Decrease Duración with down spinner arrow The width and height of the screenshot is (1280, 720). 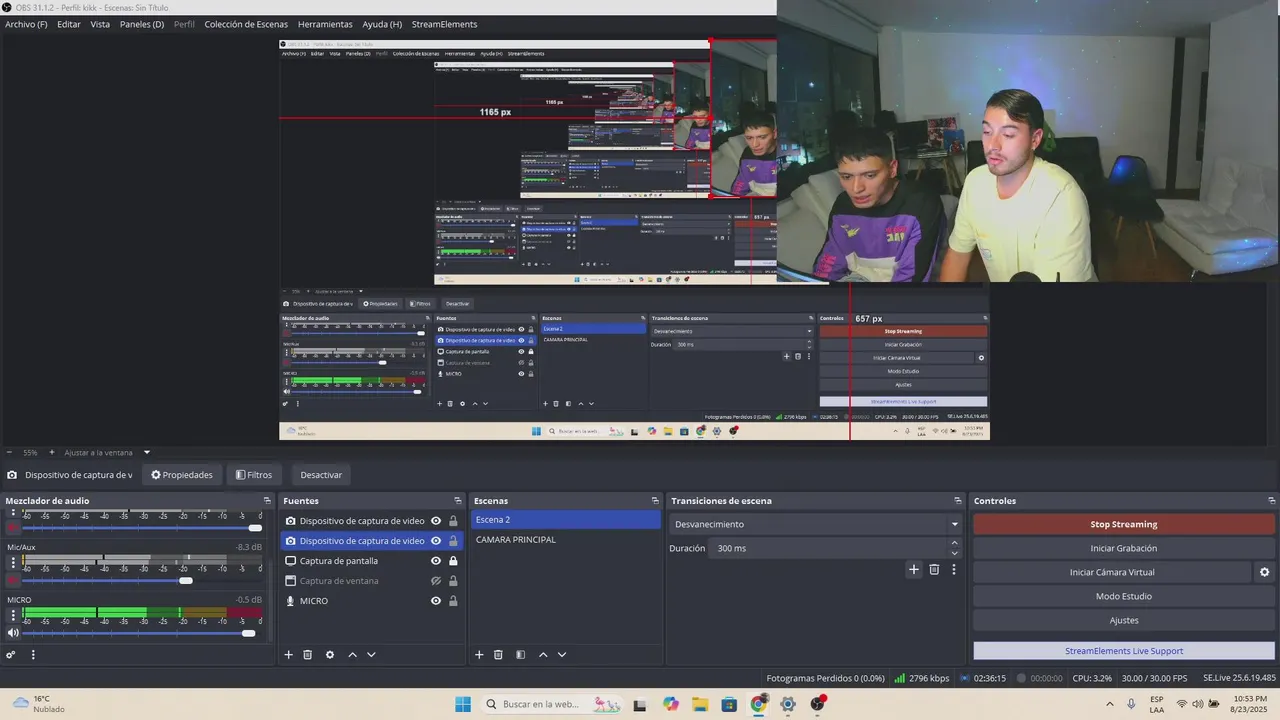[x=954, y=553]
